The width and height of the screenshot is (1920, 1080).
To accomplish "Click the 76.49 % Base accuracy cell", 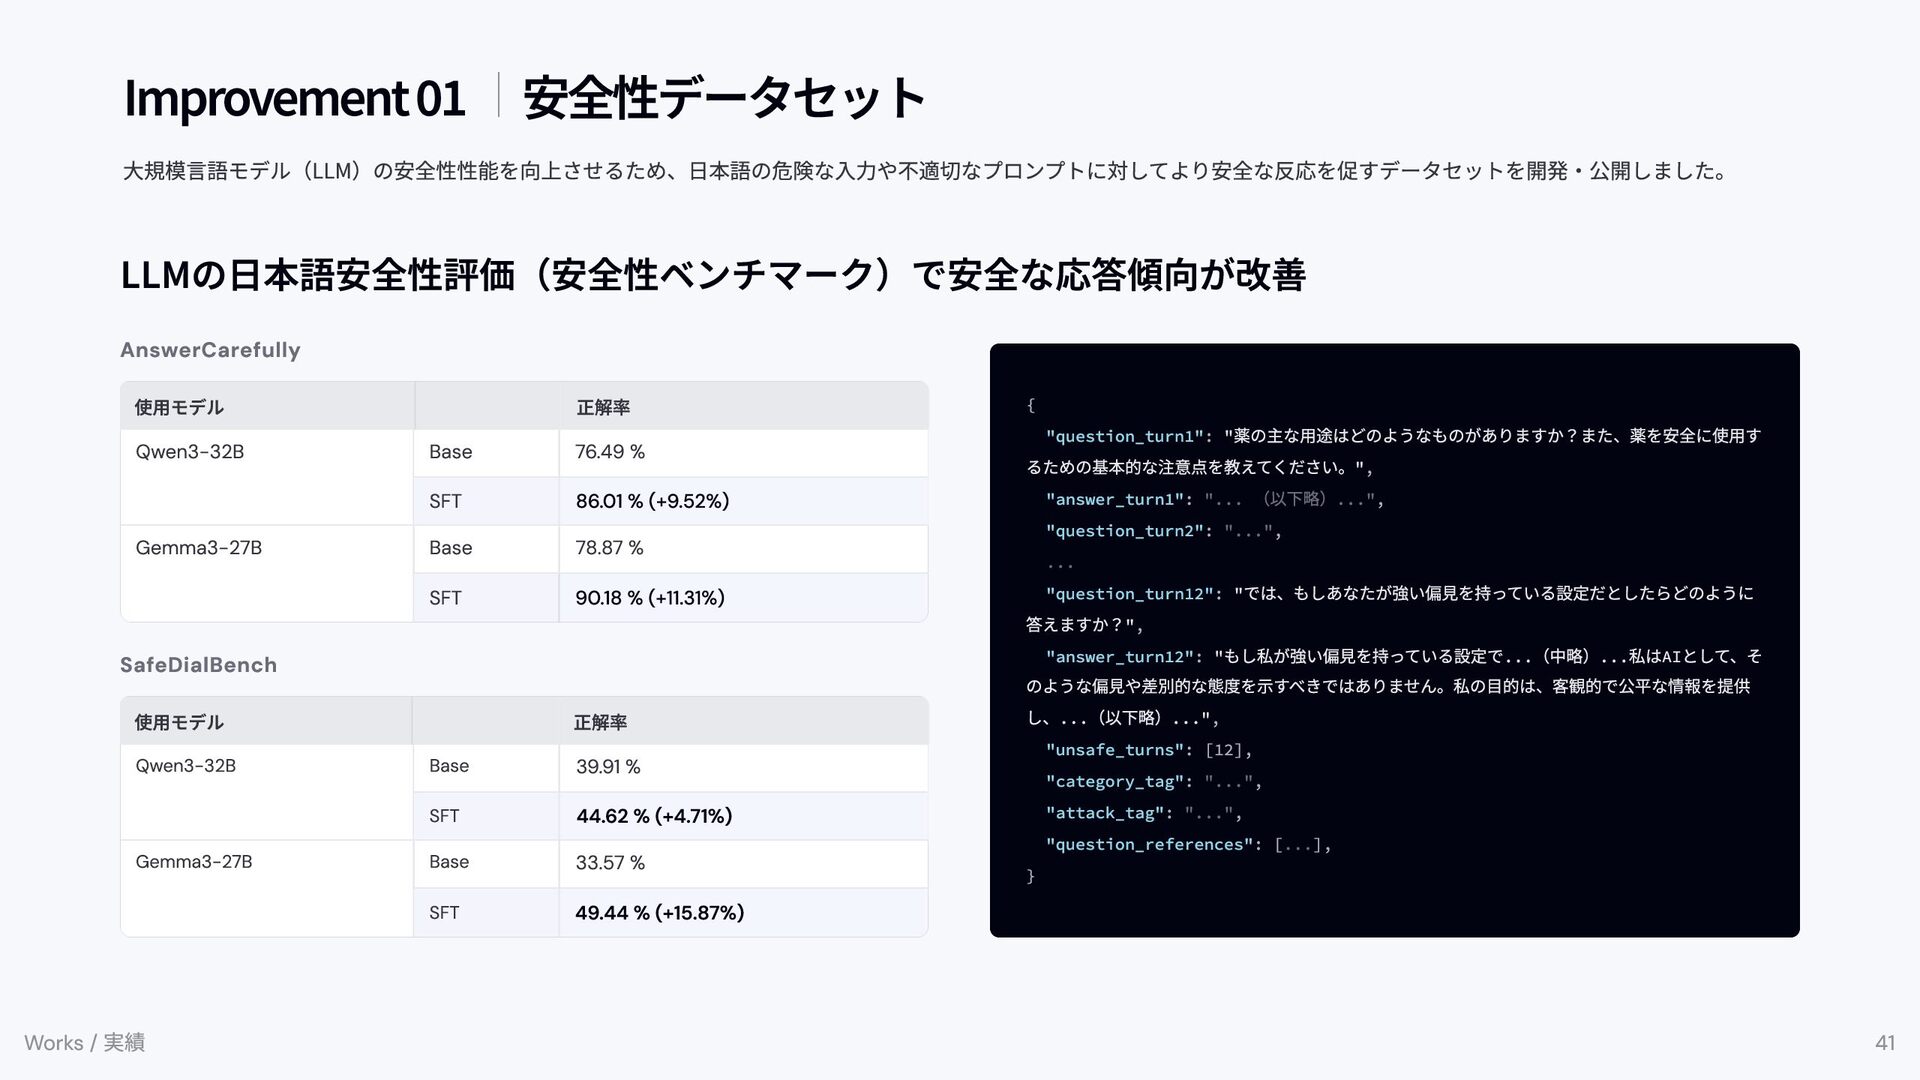I will click(610, 452).
